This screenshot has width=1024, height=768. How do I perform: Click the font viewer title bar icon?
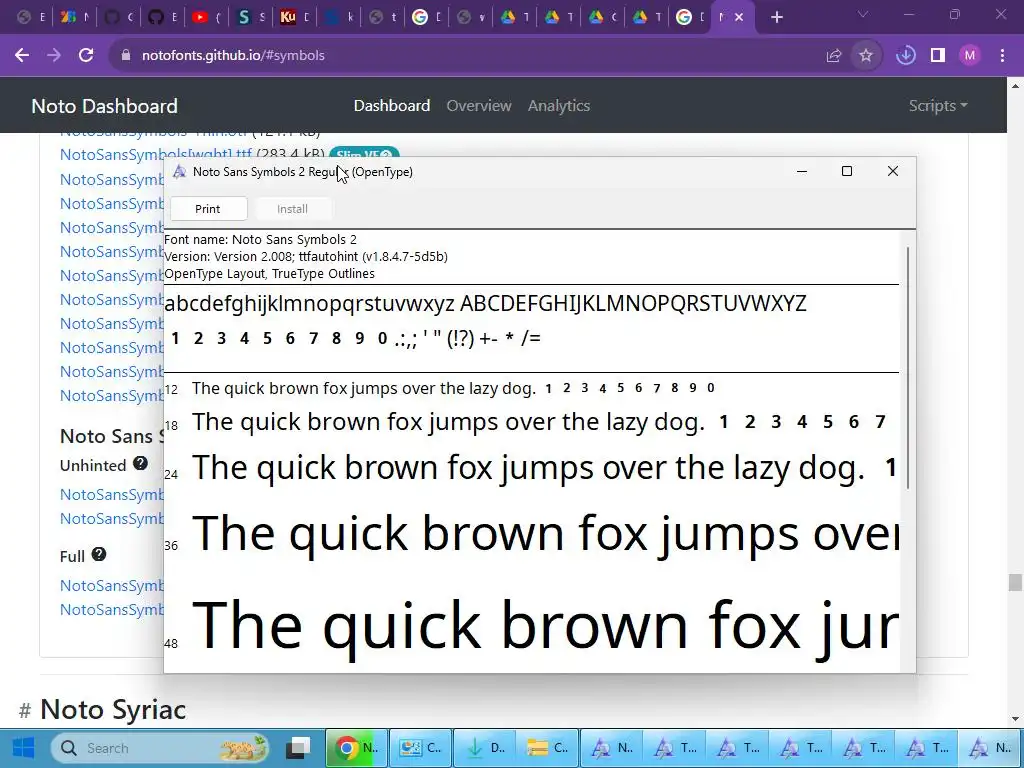179,172
